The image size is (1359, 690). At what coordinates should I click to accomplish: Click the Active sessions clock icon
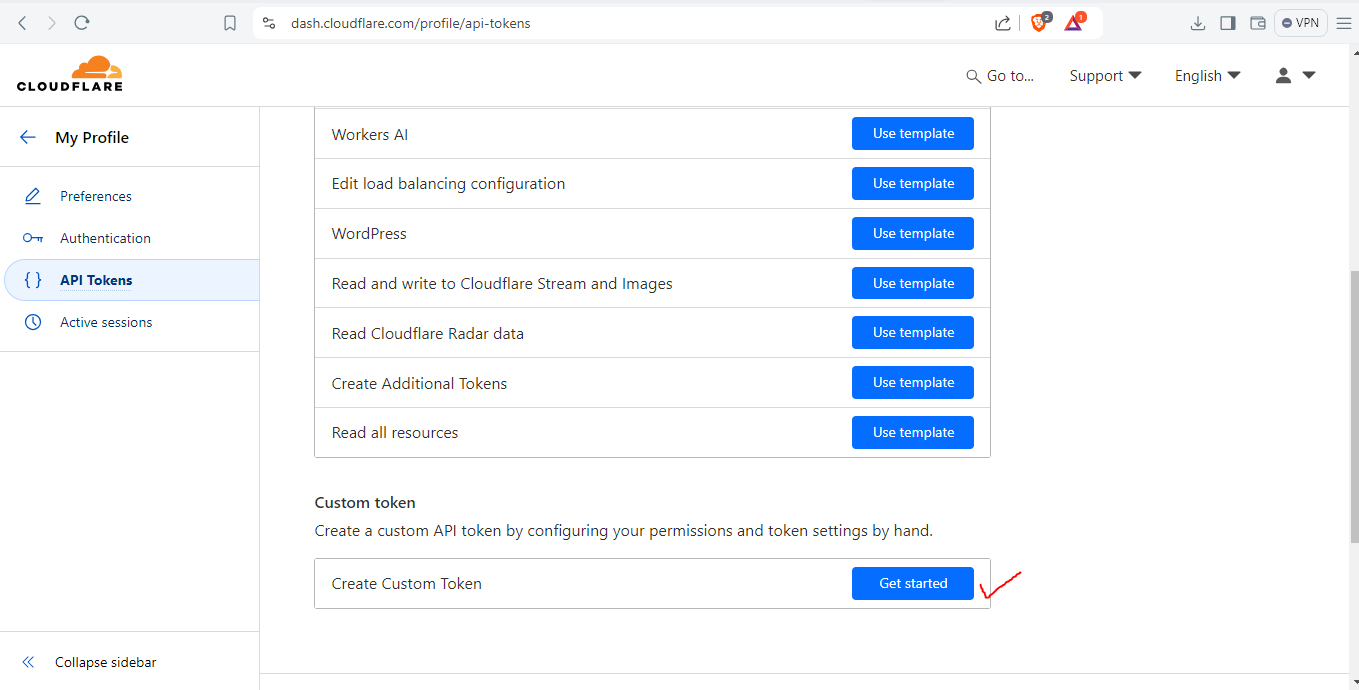coord(33,322)
